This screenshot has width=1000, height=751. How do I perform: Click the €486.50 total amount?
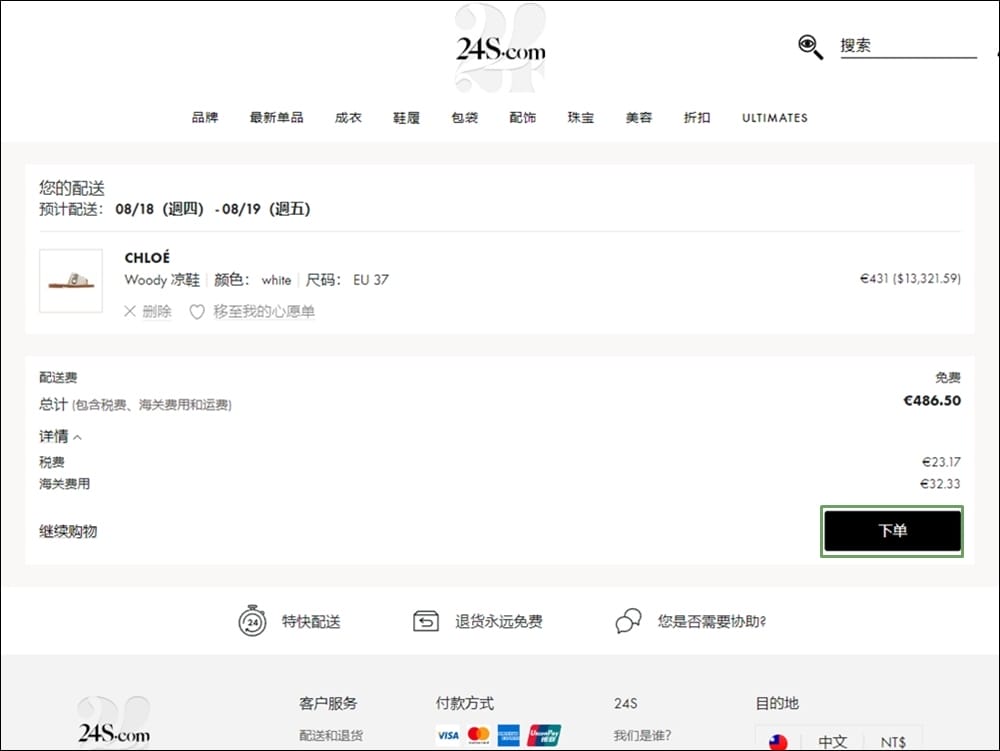(x=932, y=400)
